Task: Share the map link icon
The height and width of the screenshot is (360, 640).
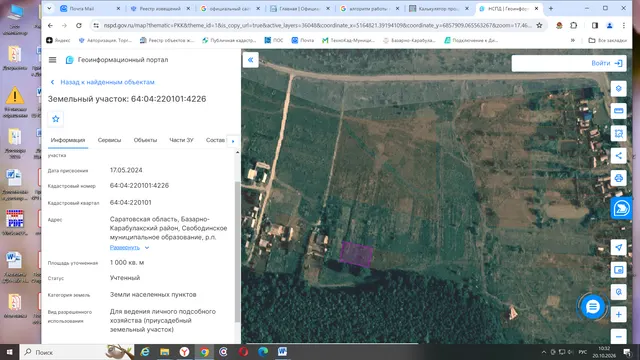Action: pyautogui.click(x=618, y=156)
